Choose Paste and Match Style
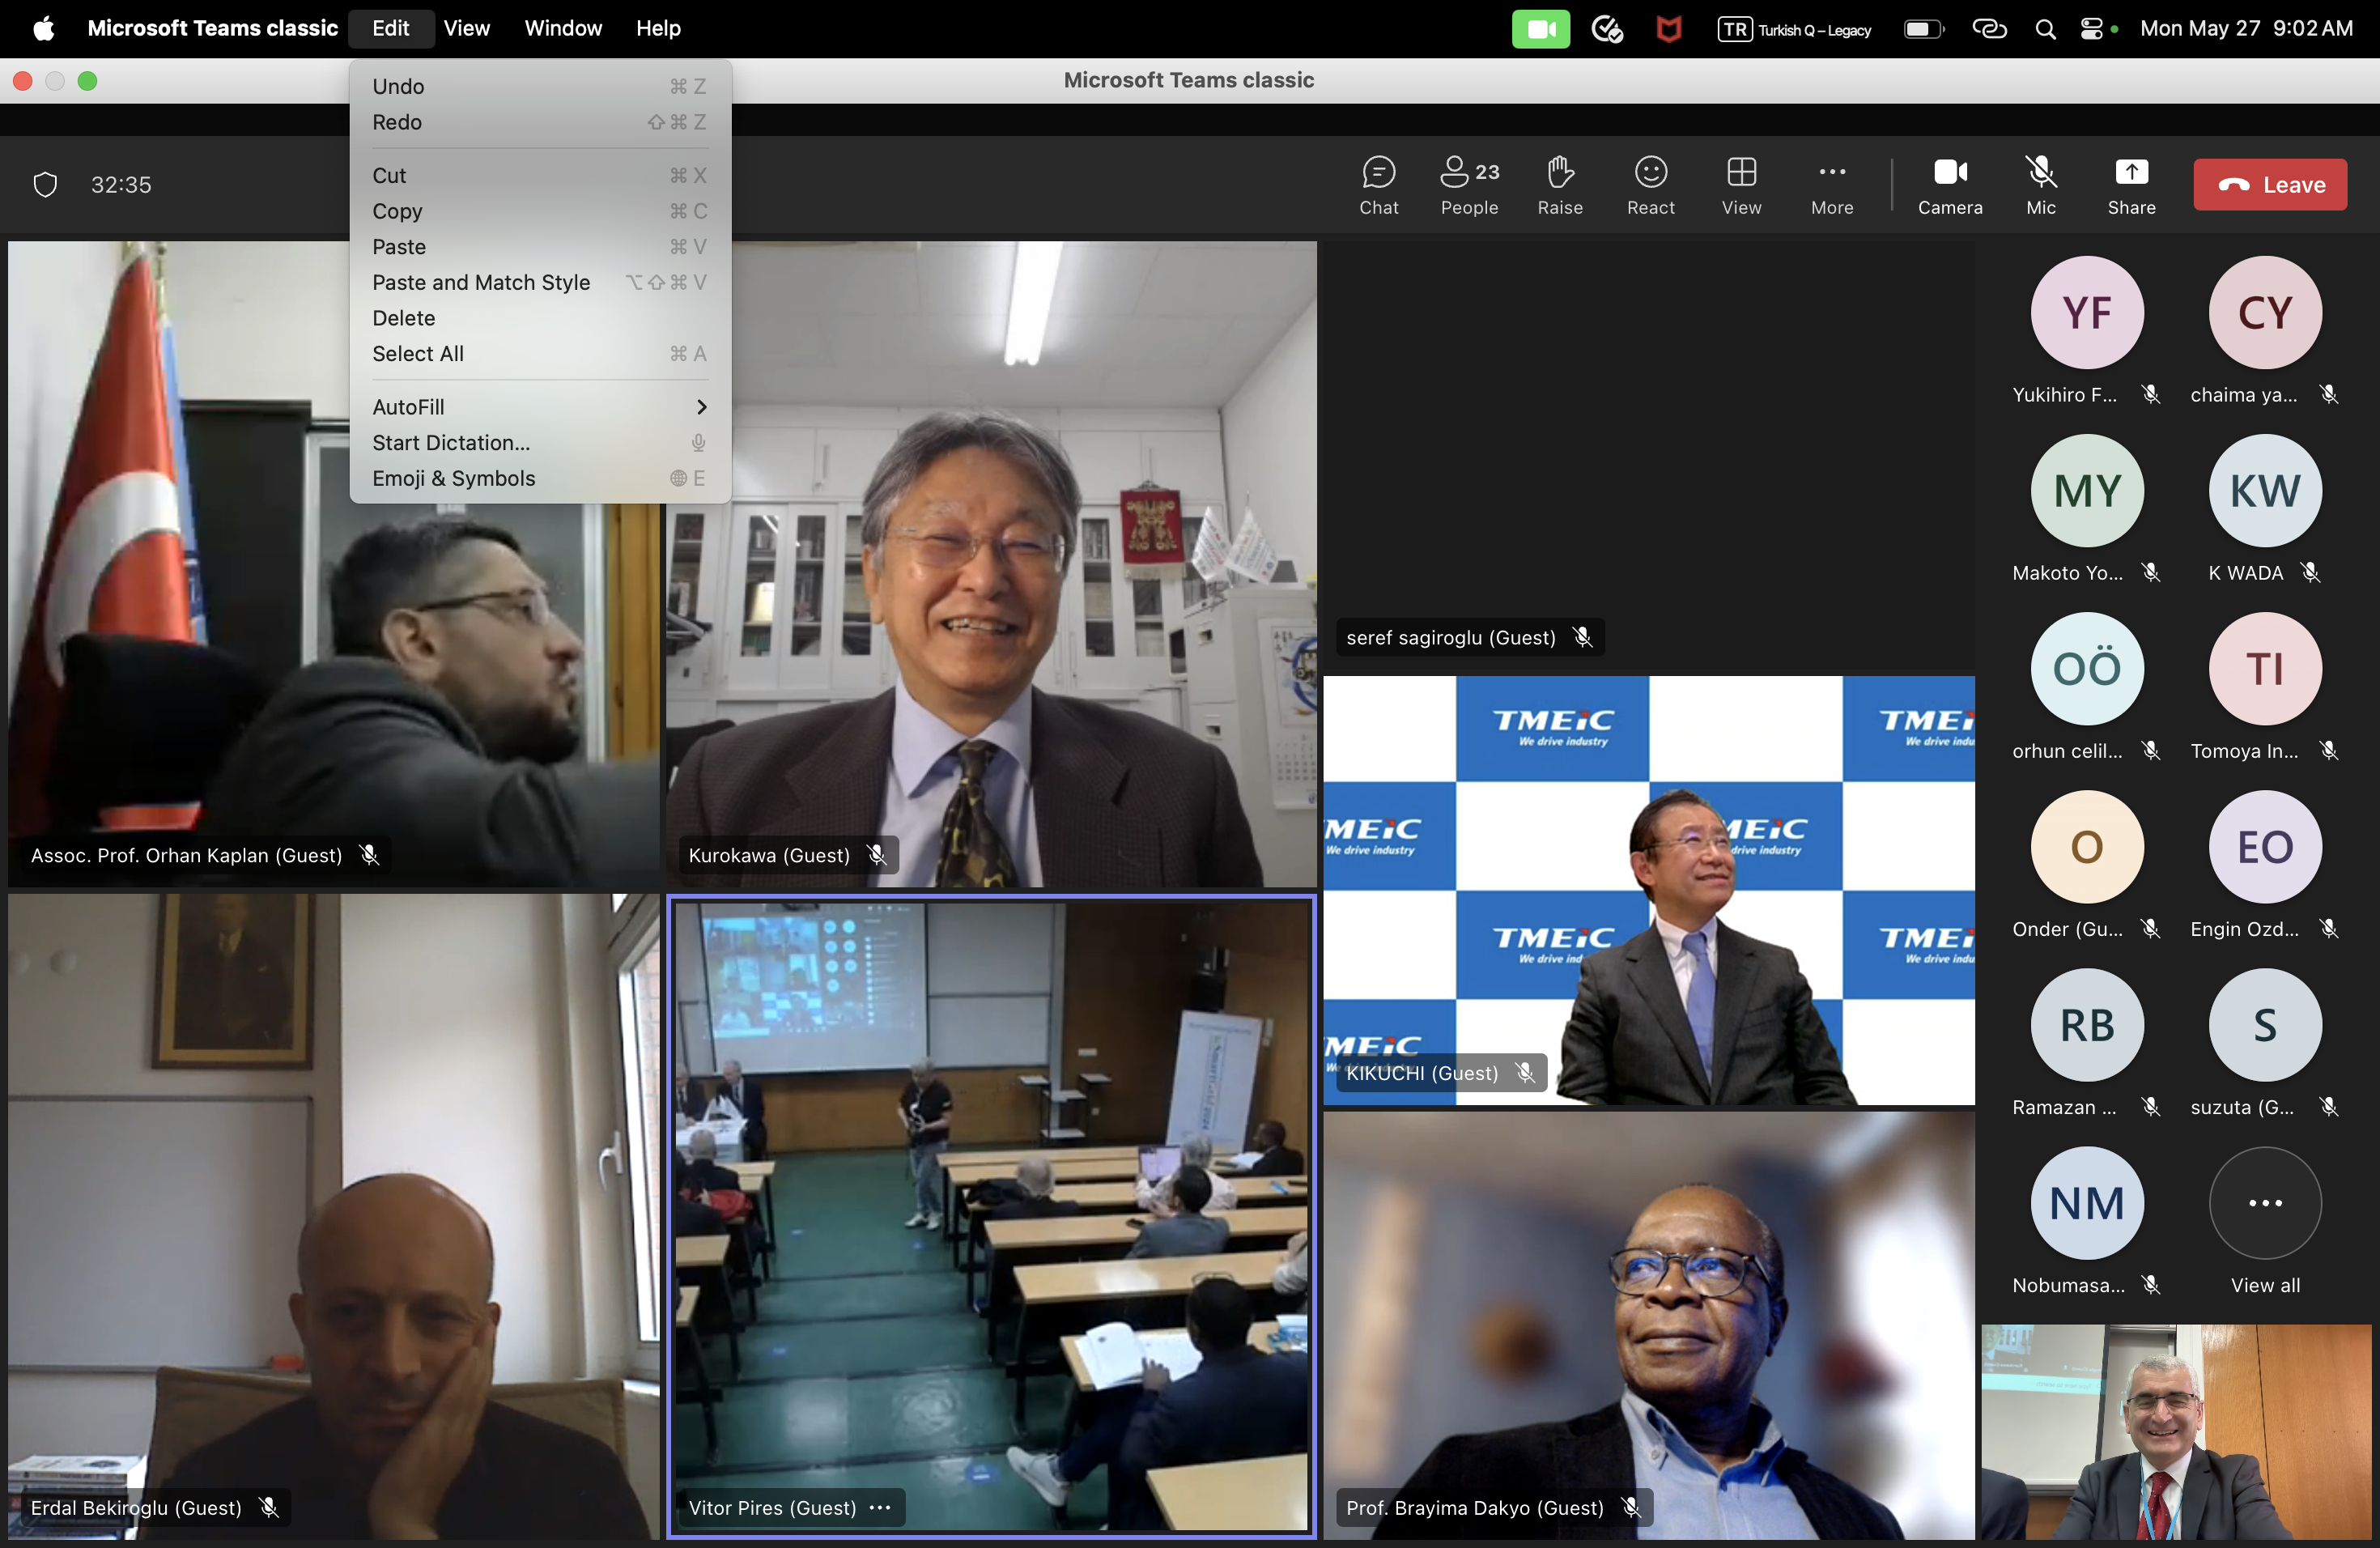The height and width of the screenshot is (1548, 2380). [540, 282]
